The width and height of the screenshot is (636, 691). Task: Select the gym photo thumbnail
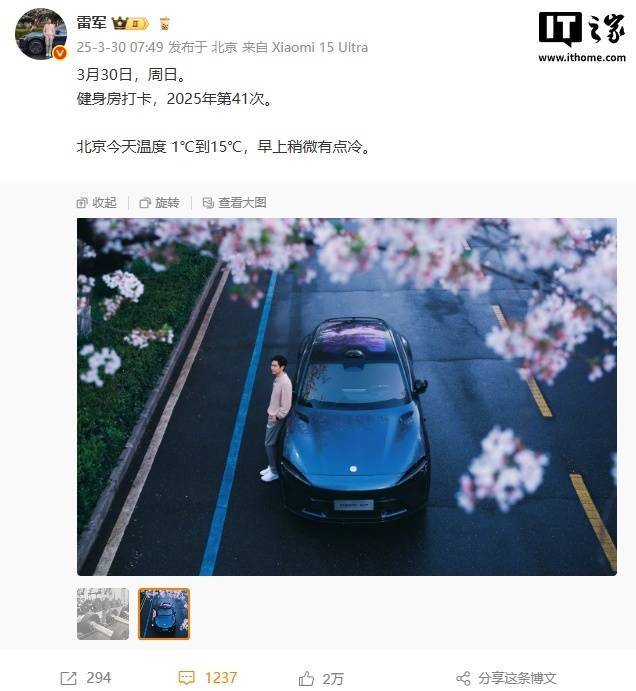[103, 614]
